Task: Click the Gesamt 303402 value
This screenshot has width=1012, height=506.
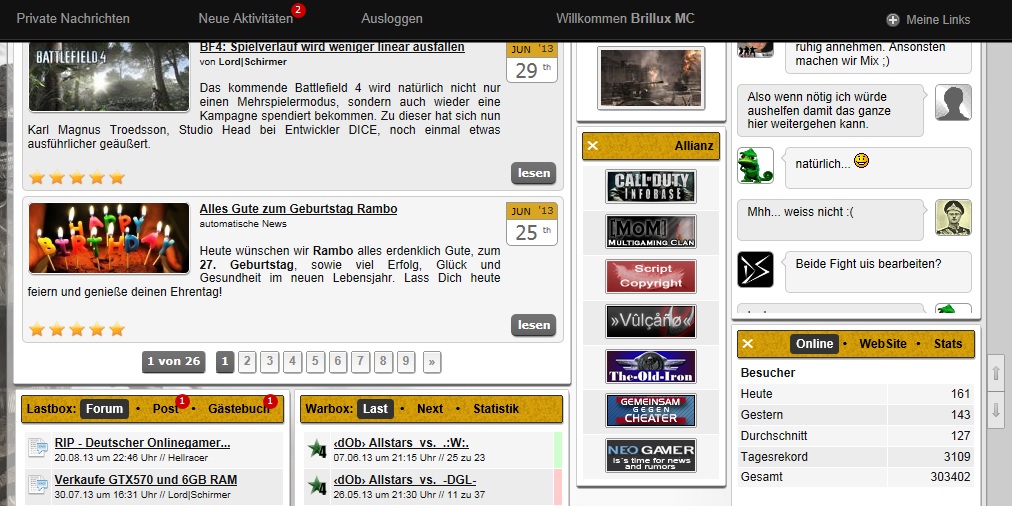Action: coord(951,477)
